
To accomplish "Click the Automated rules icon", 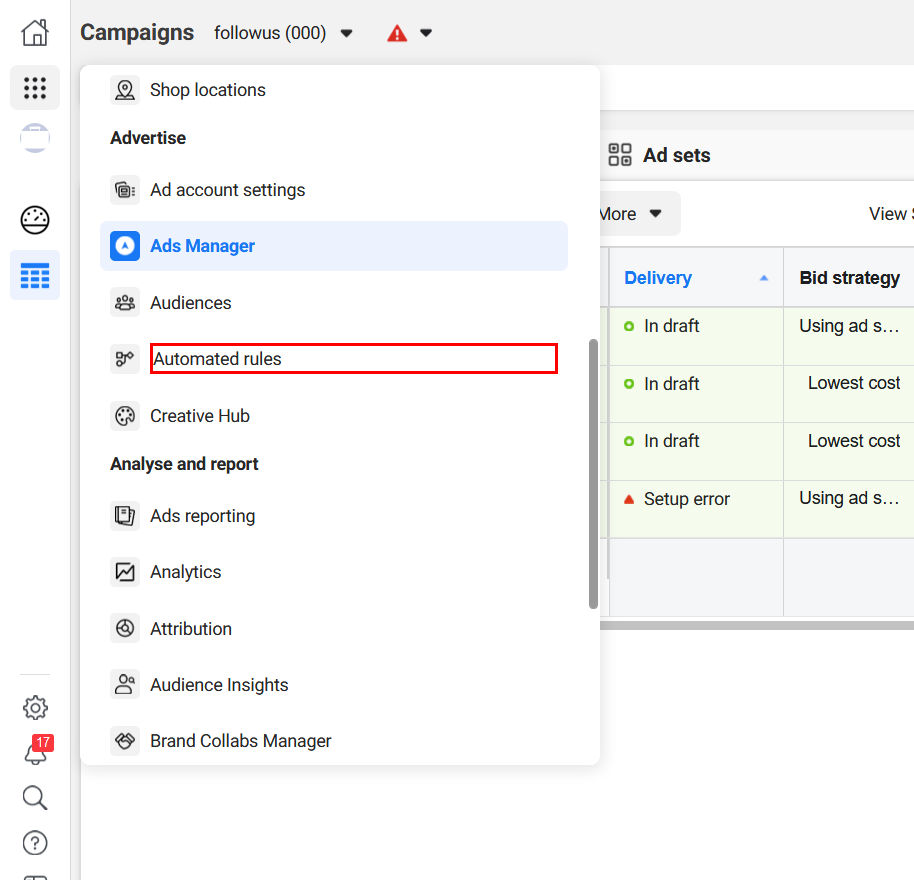I will 125,358.
